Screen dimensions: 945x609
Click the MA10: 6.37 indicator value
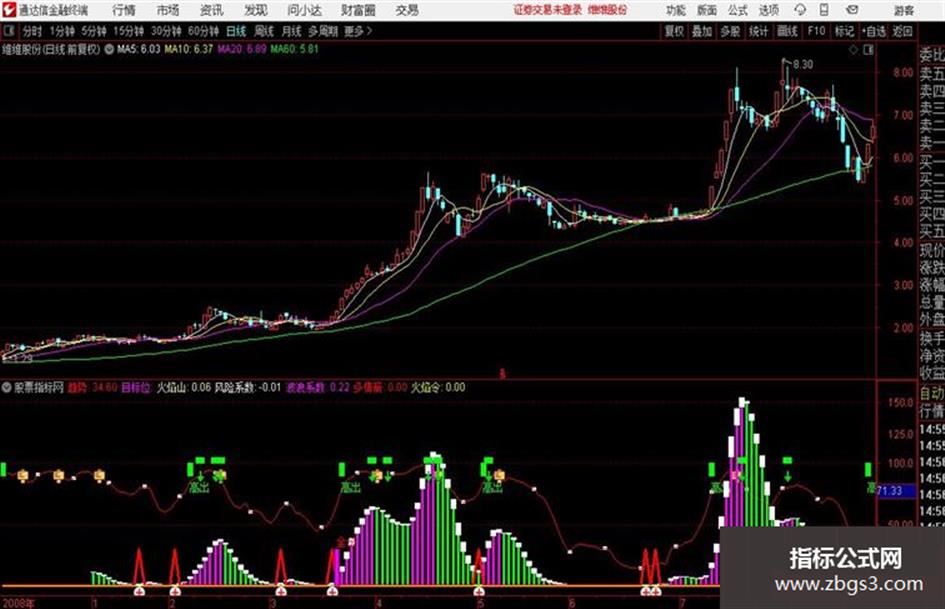point(189,49)
